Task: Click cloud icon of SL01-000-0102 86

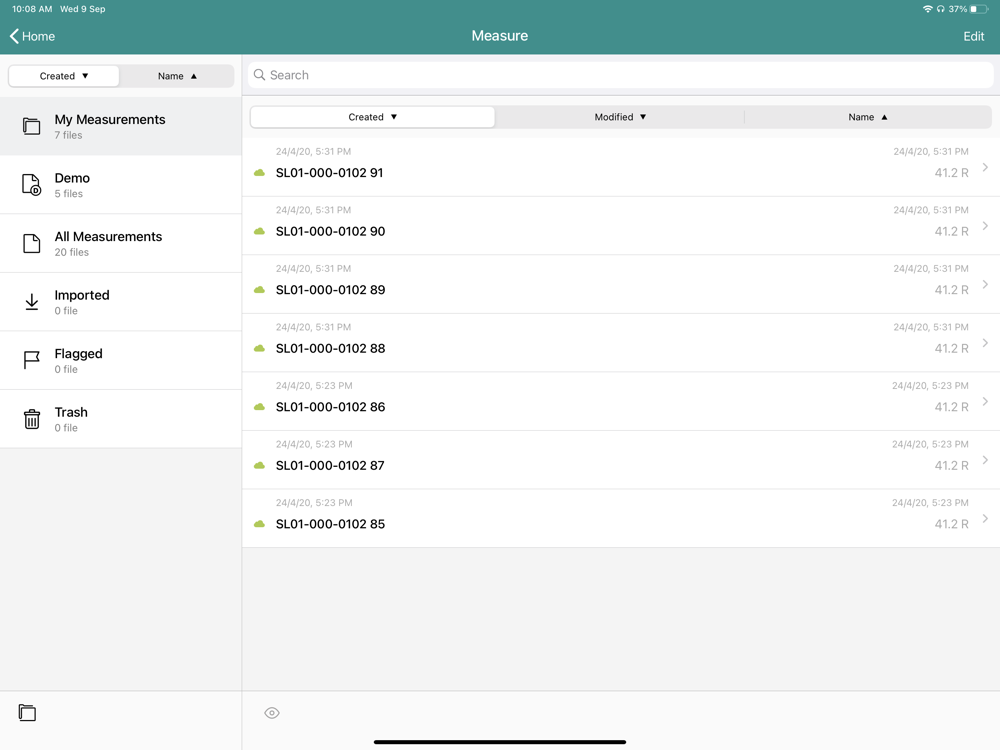Action: (260, 407)
